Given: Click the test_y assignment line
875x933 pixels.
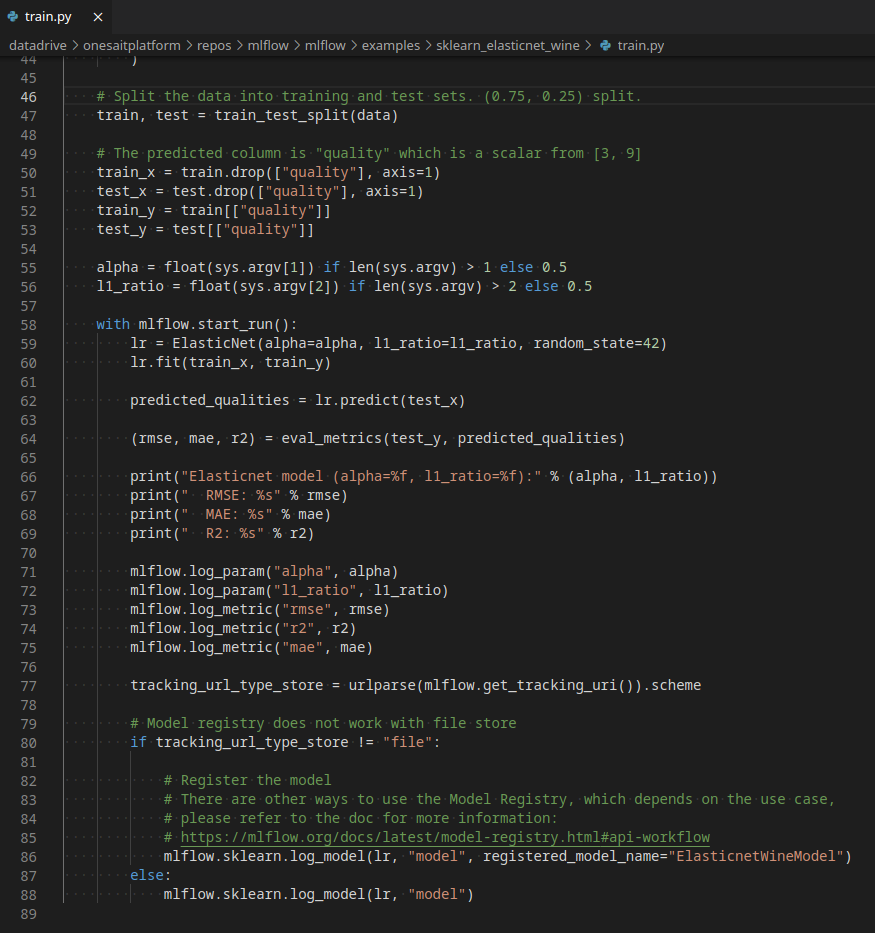Looking at the screenshot, I should (205, 230).
